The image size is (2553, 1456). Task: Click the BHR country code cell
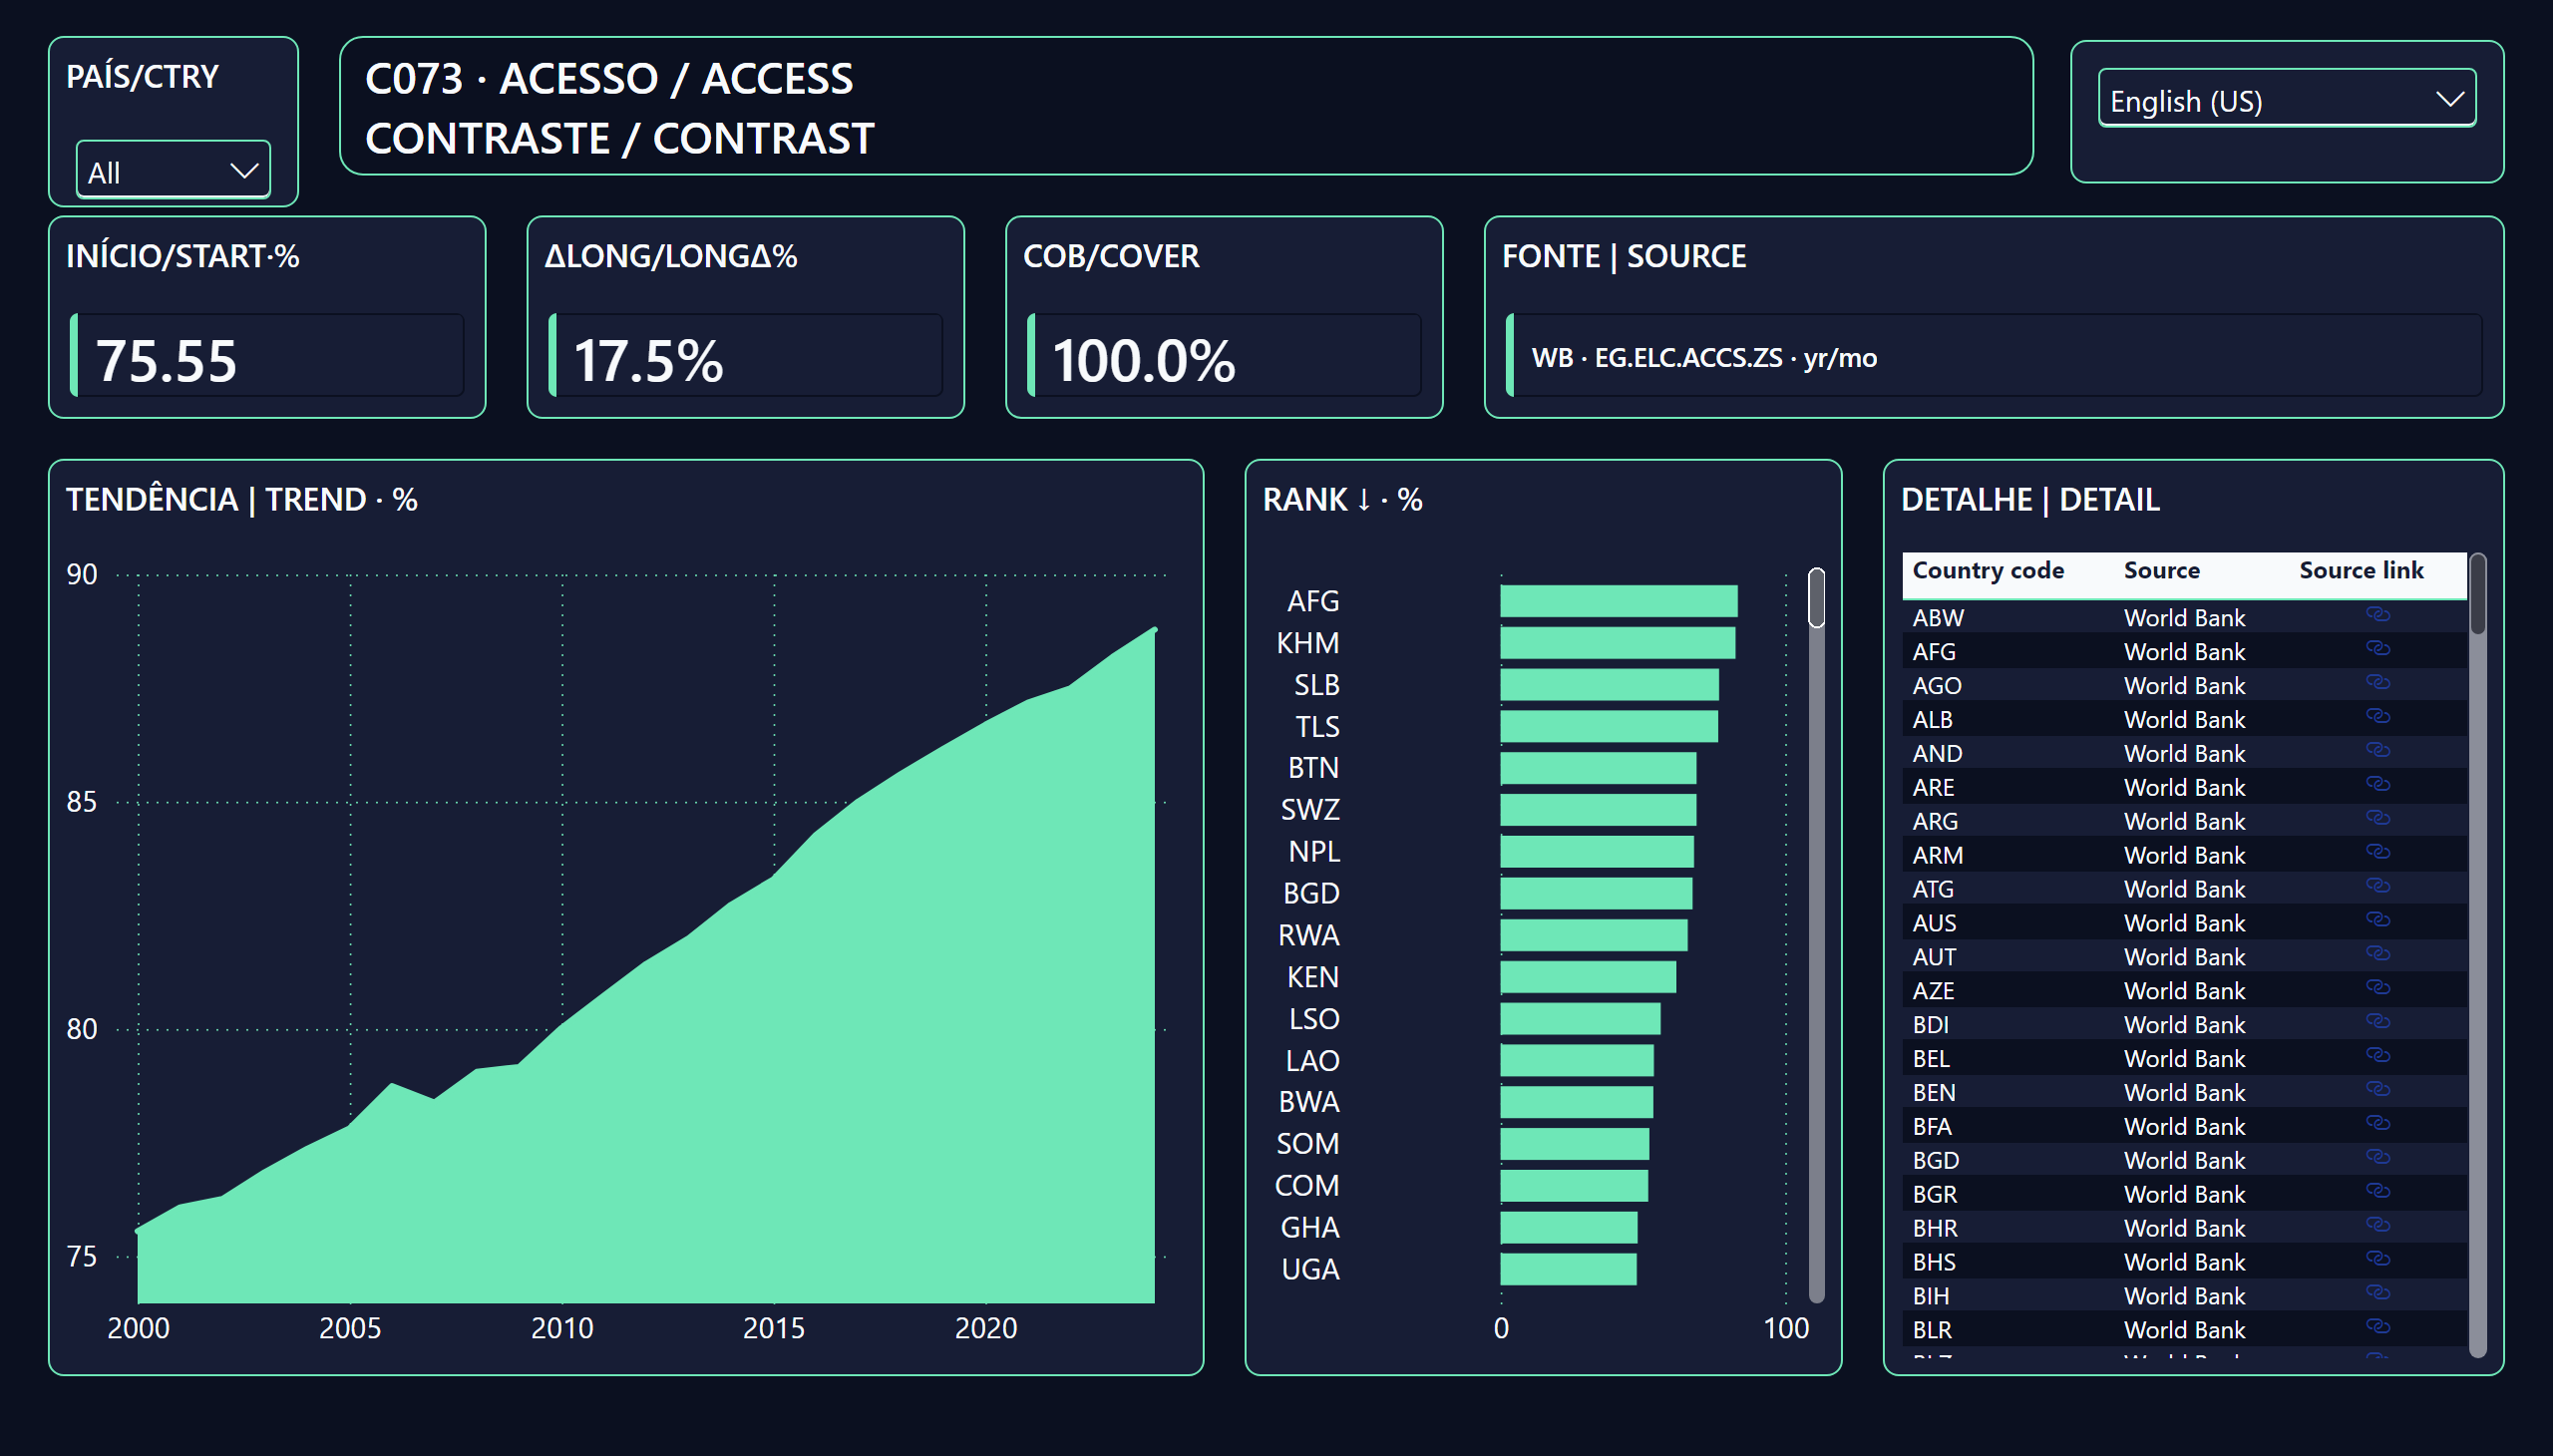click(1935, 1228)
